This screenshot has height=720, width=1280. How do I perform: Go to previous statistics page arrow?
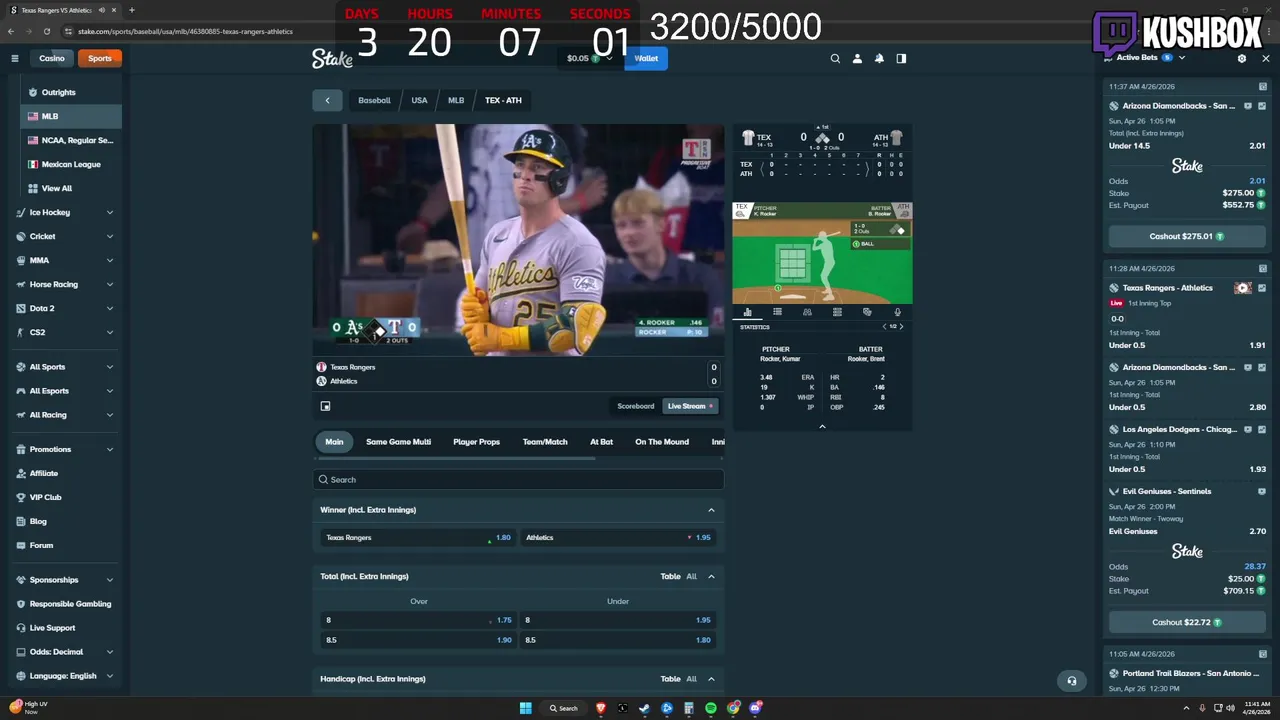(x=884, y=326)
